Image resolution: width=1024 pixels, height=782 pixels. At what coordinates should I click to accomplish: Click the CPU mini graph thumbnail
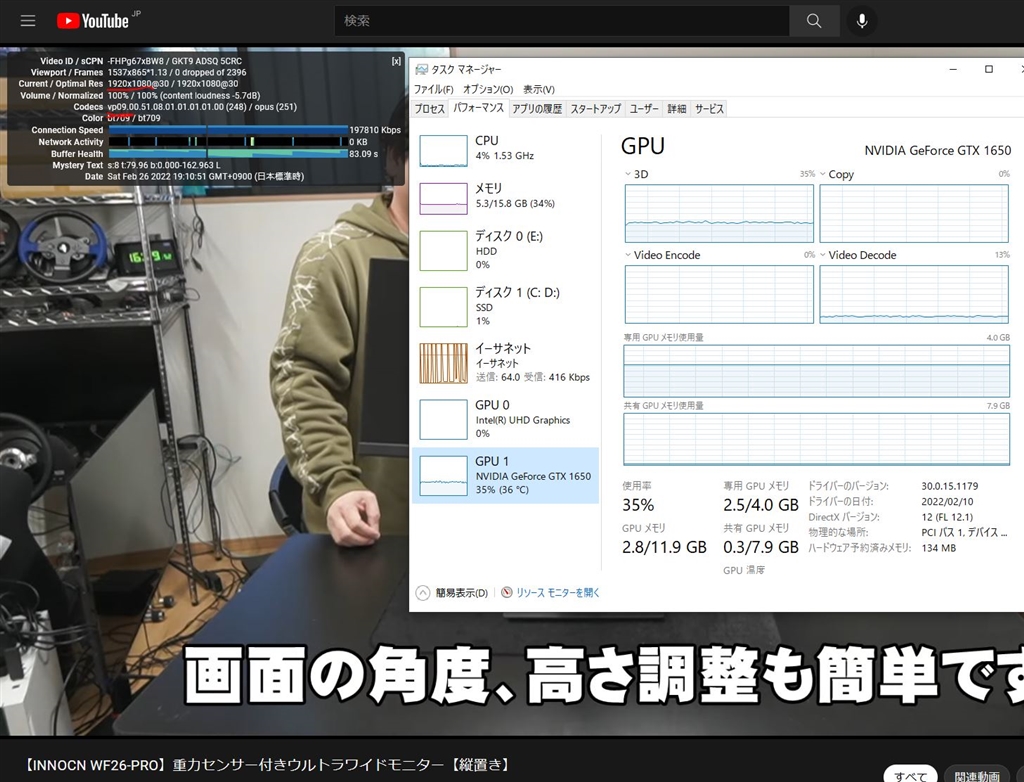pos(443,151)
